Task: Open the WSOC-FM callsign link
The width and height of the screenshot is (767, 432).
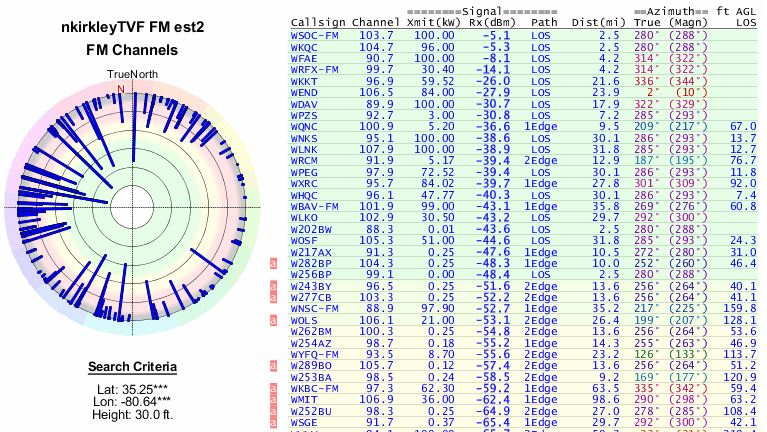Action: point(313,35)
